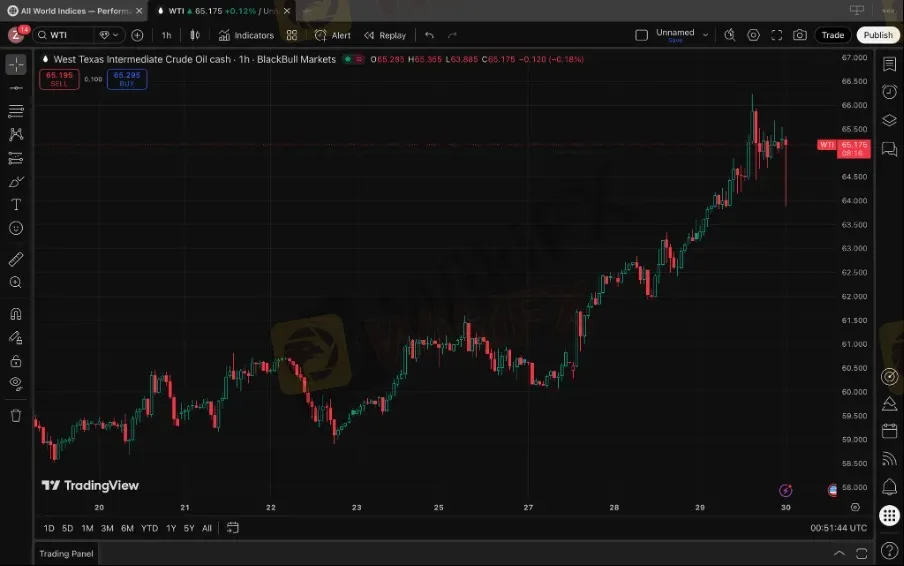Switch to the All World Indices tab
Image resolution: width=904 pixels, height=566 pixels.
76,10
